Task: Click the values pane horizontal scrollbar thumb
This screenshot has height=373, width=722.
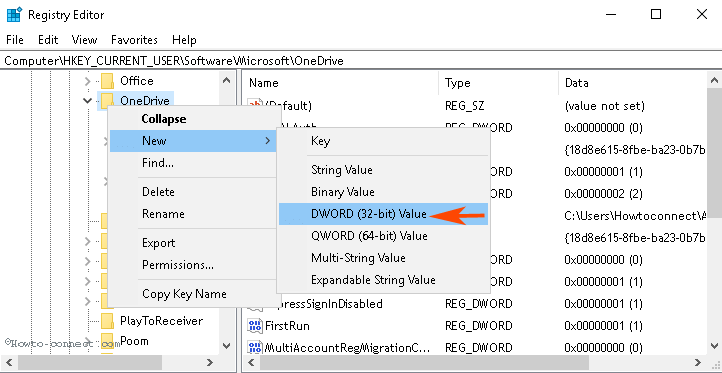Action: (424, 362)
